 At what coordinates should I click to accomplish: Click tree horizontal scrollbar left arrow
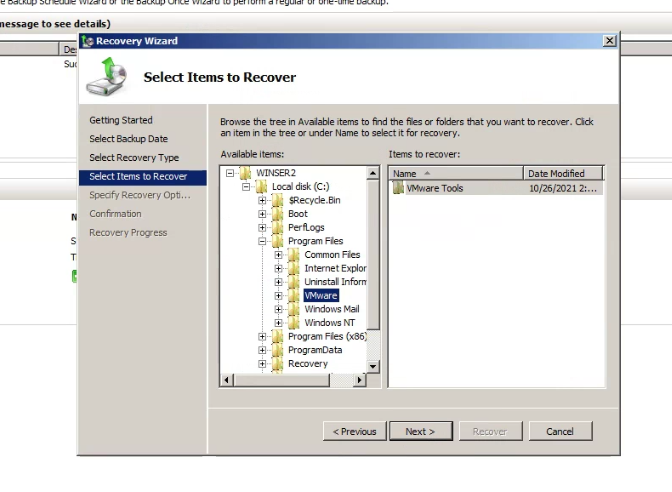pyautogui.click(x=226, y=380)
